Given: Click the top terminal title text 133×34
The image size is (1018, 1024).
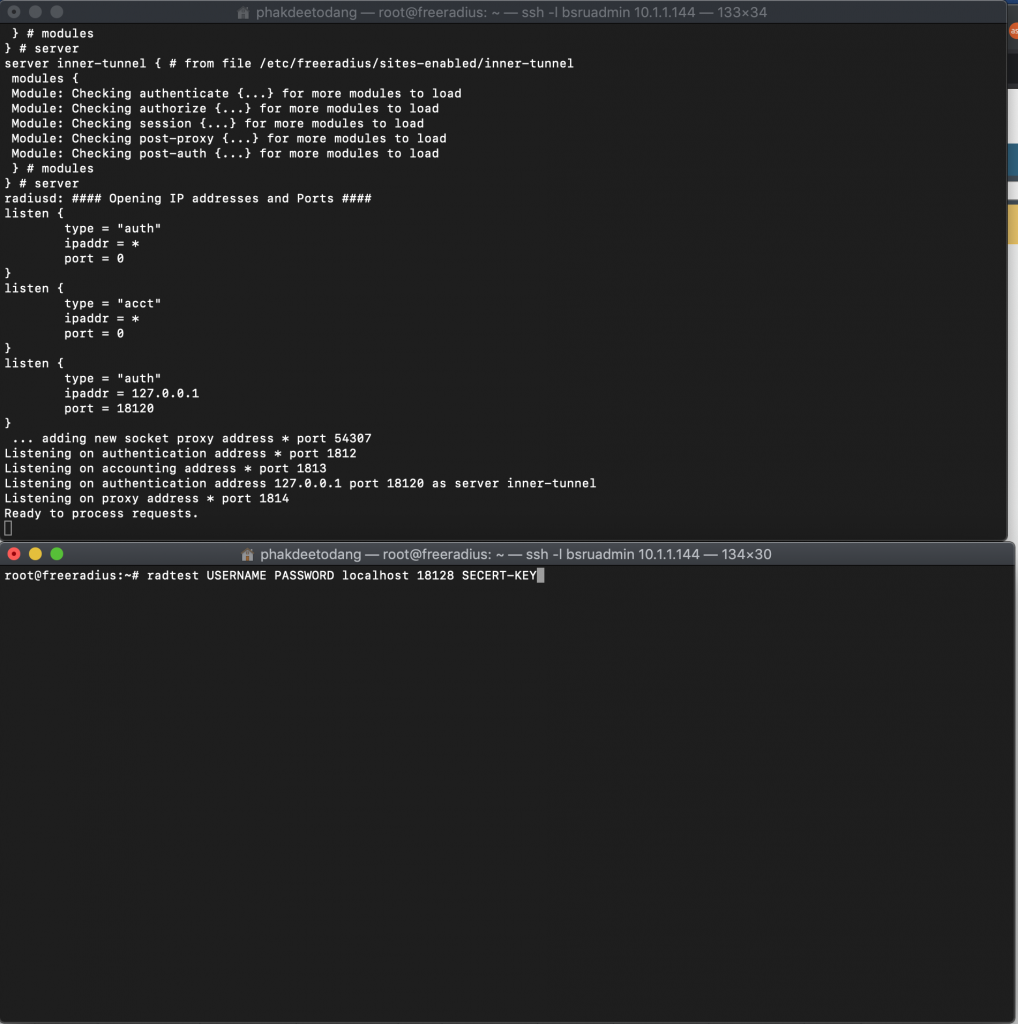Looking at the screenshot, I should pos(742,12).
